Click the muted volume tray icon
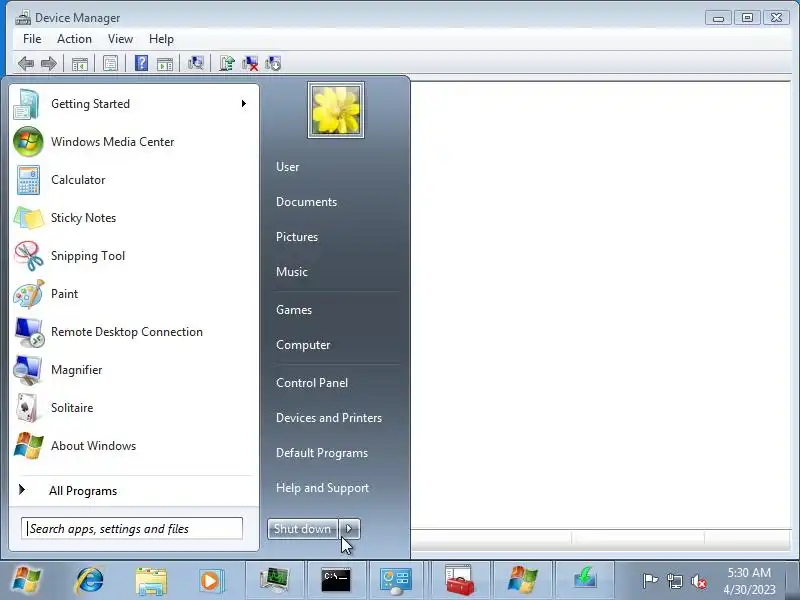 pyautogui.click(x=698, y=581)
